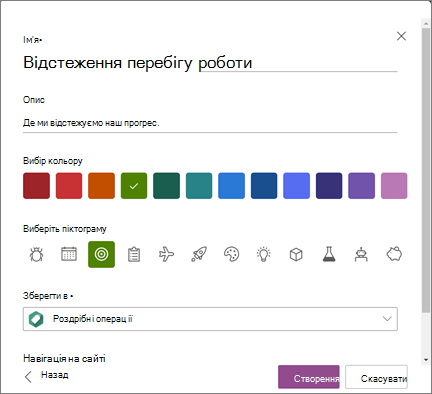Choose the pink lavender color swatch
The width and height of the screenshot is (432, 394).
394,186
